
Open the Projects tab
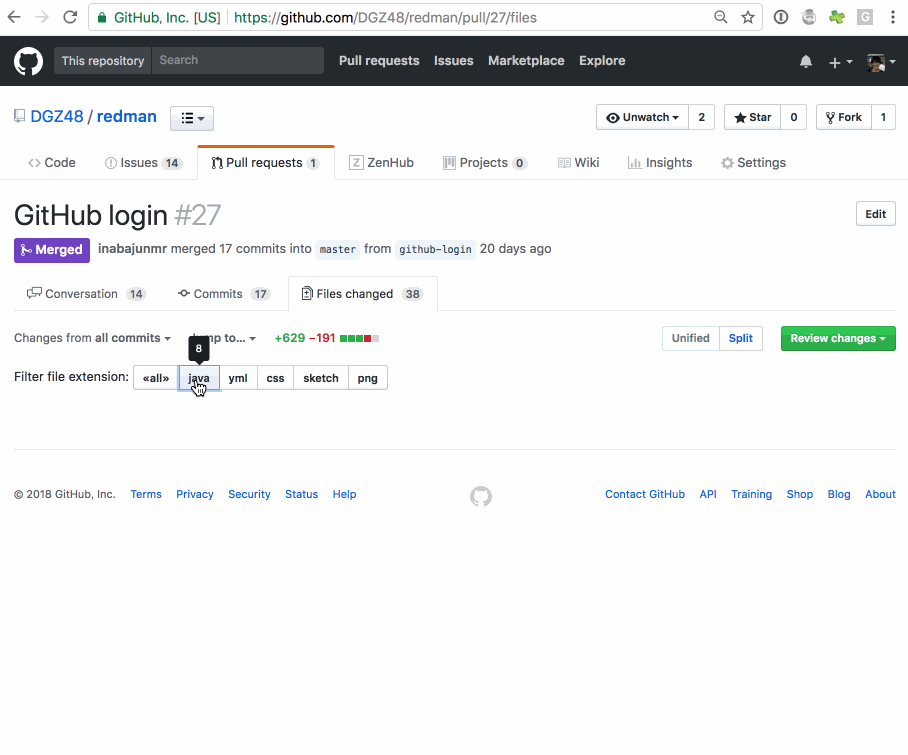pos(485,163)
